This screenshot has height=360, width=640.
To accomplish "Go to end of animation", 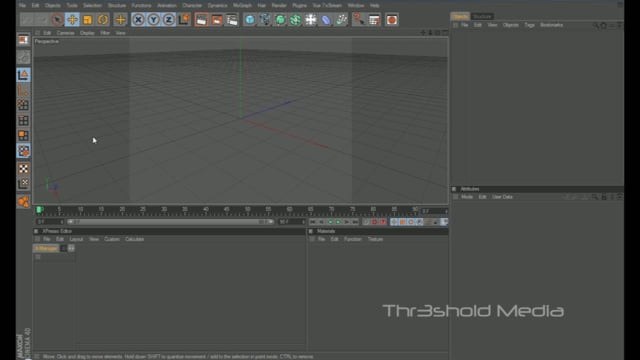I will tap(355, 222).
